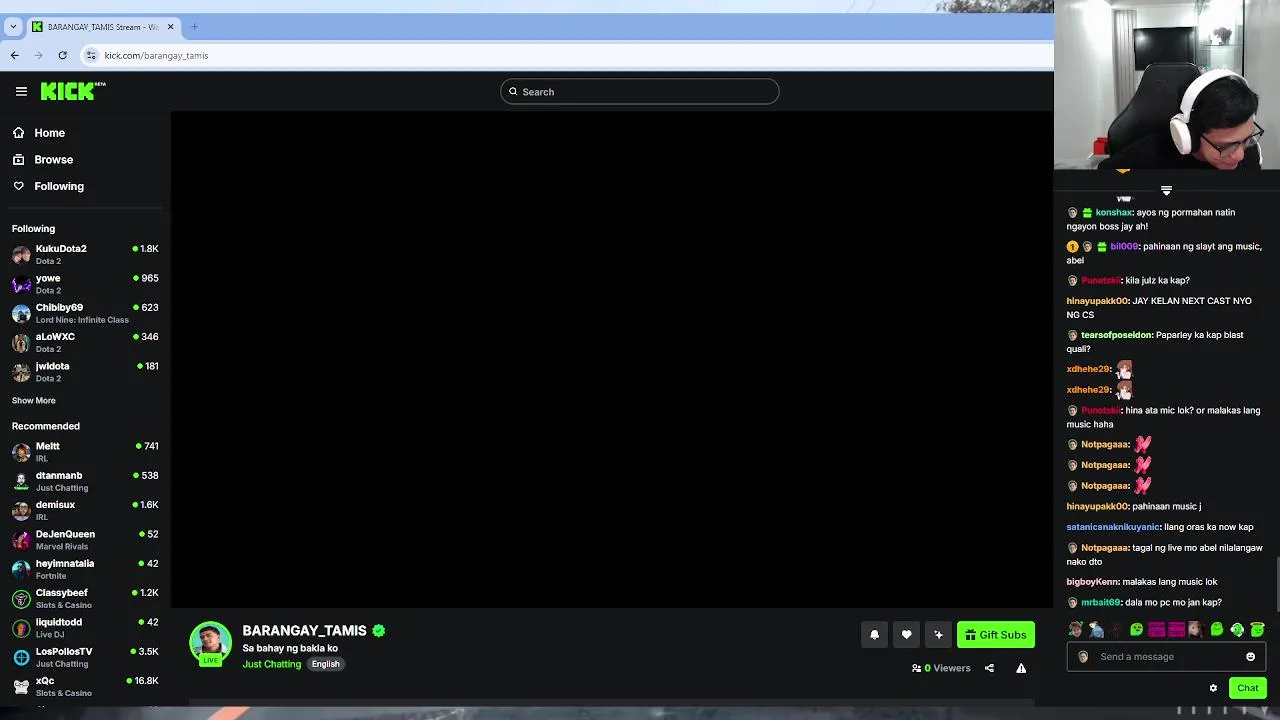Image resolution: width=1280 pixels, height=720 pixels.
Task: Click username konshax in chat
Action: click(1113, 212)
